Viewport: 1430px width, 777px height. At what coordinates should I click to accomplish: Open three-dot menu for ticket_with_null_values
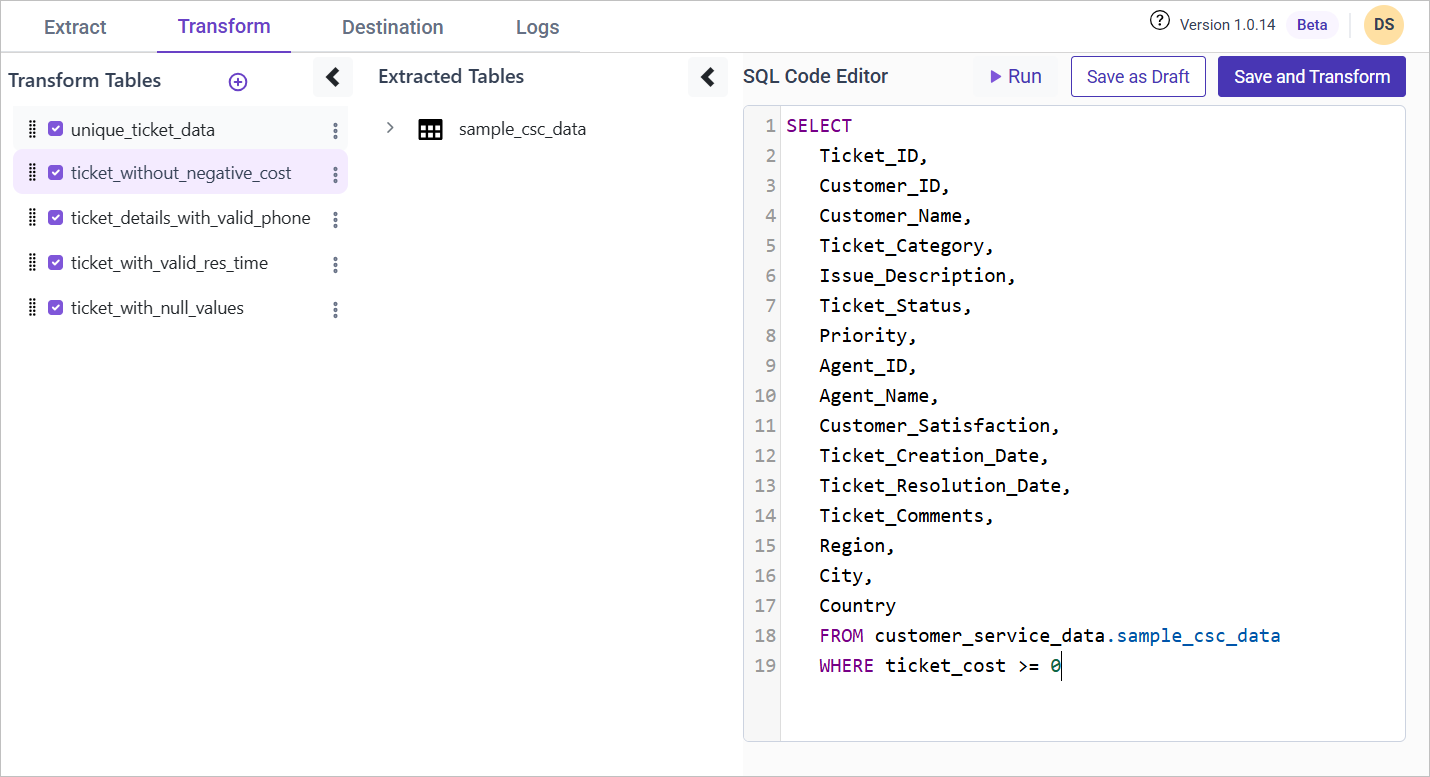(335, 310)
